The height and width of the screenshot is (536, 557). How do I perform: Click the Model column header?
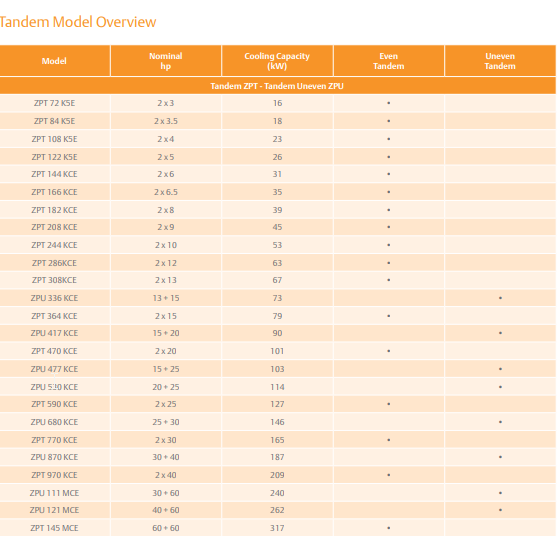[54, 61]
